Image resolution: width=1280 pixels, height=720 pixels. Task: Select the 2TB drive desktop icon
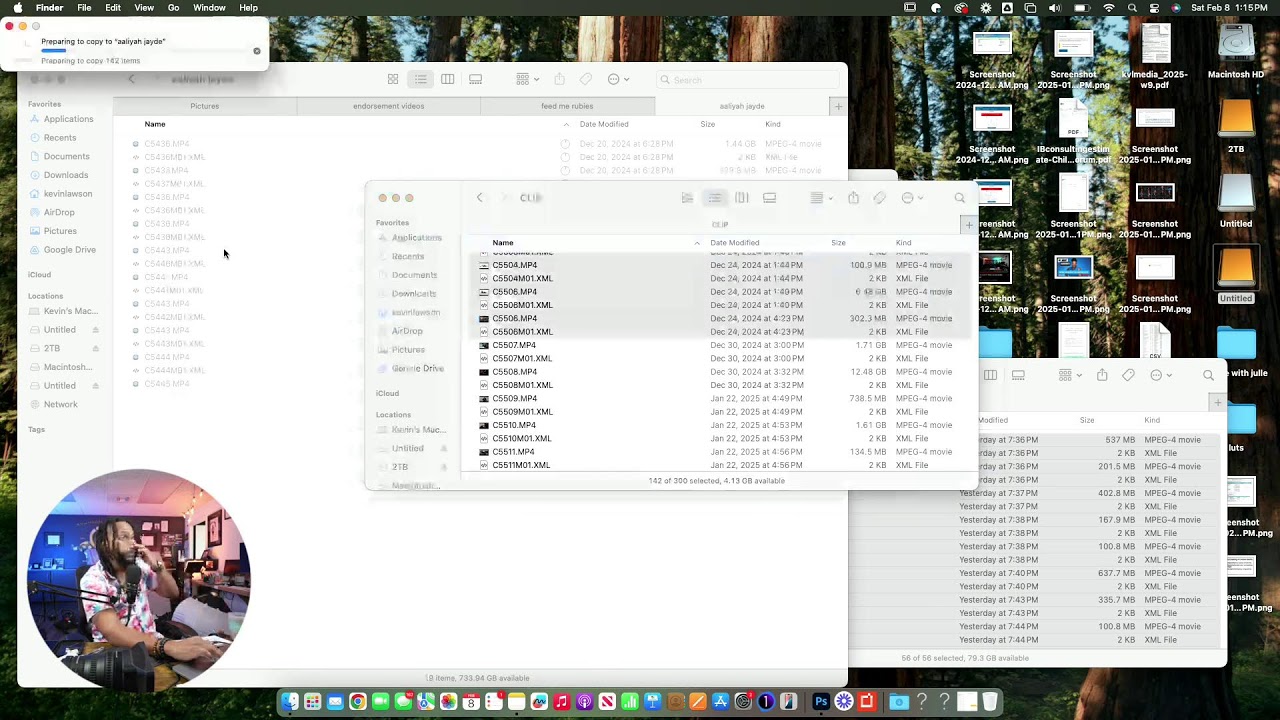1236,127
